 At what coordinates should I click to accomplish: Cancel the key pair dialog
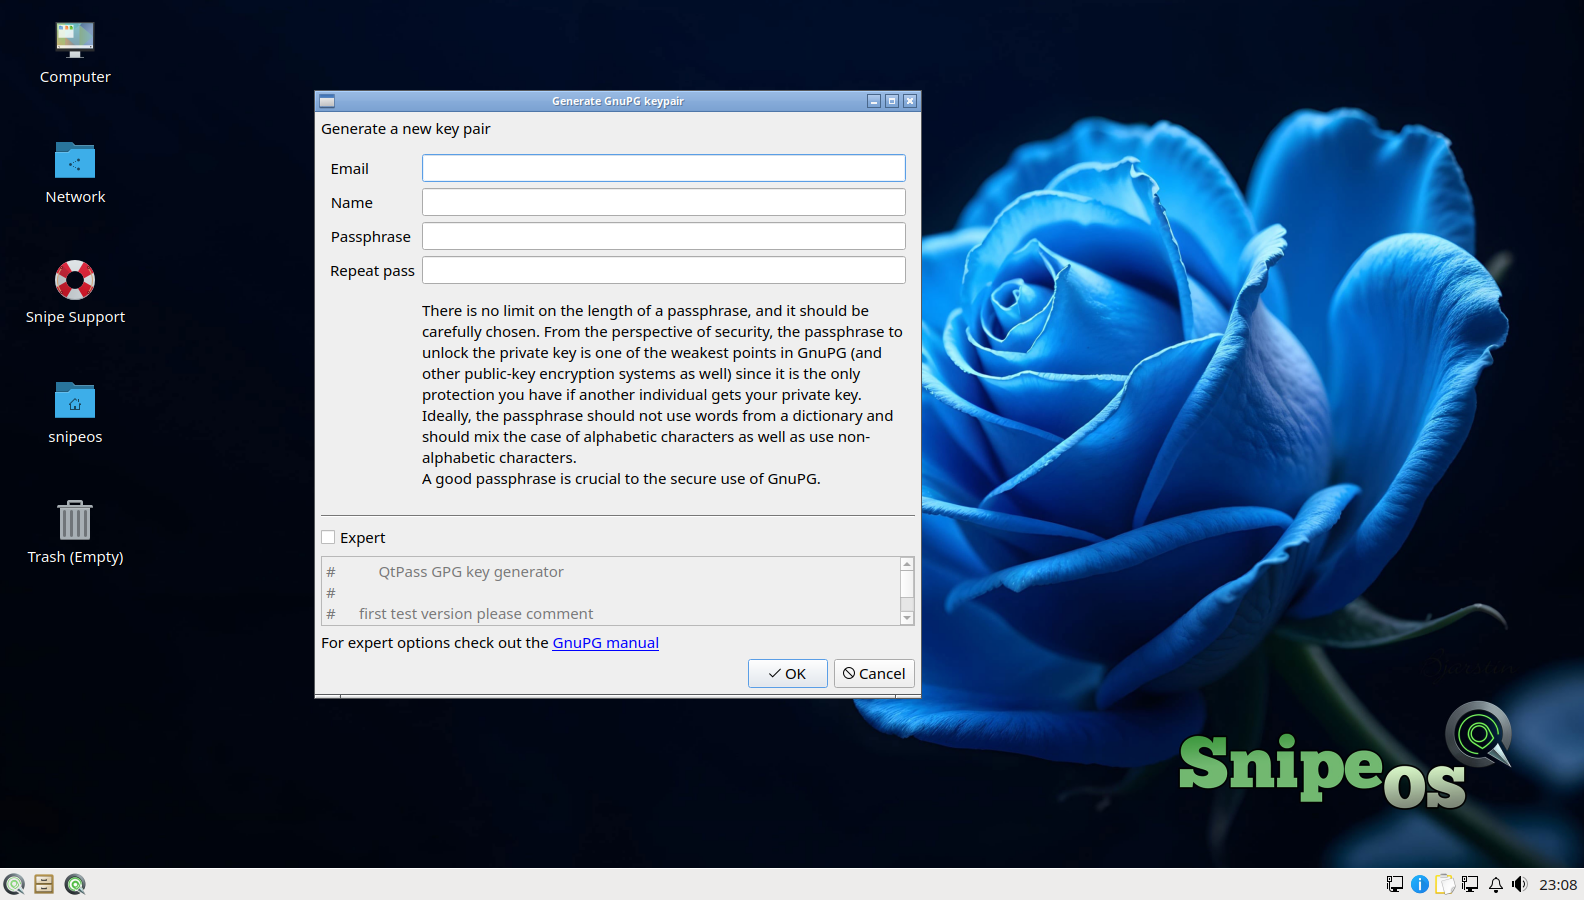[x=874, y=674]
